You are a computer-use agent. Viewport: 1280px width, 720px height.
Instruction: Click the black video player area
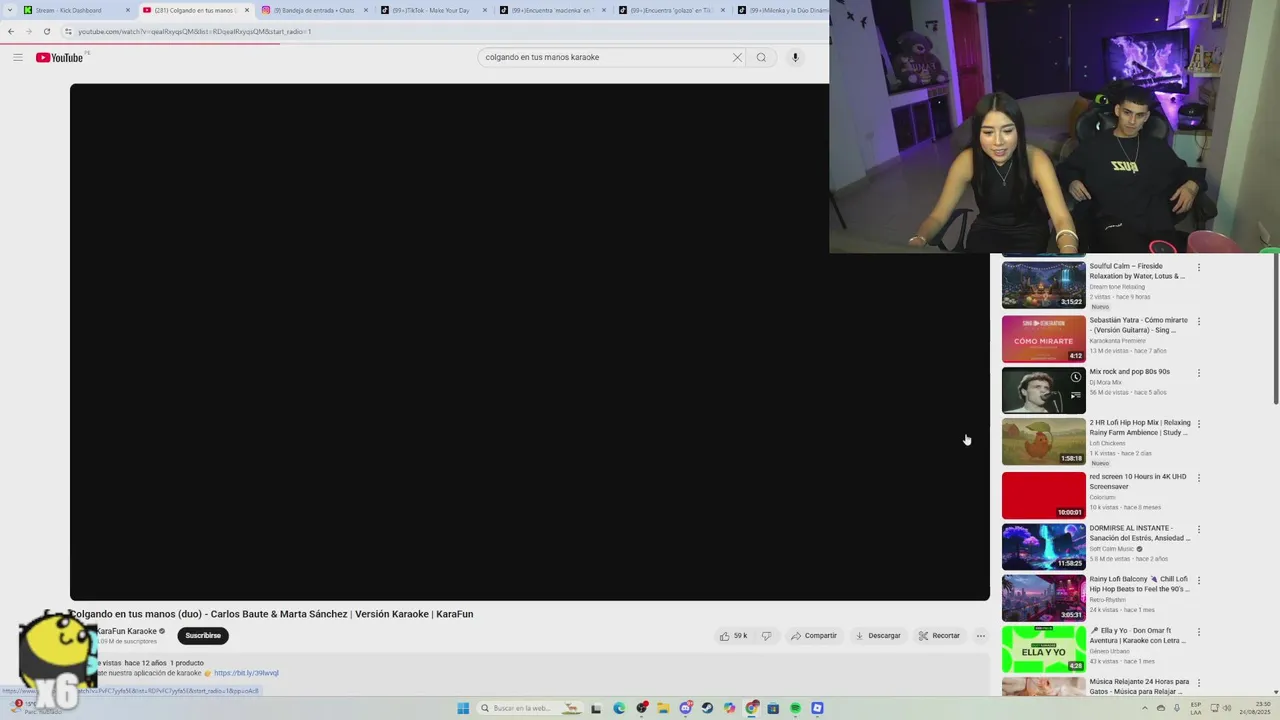click(x=530, y=342)
